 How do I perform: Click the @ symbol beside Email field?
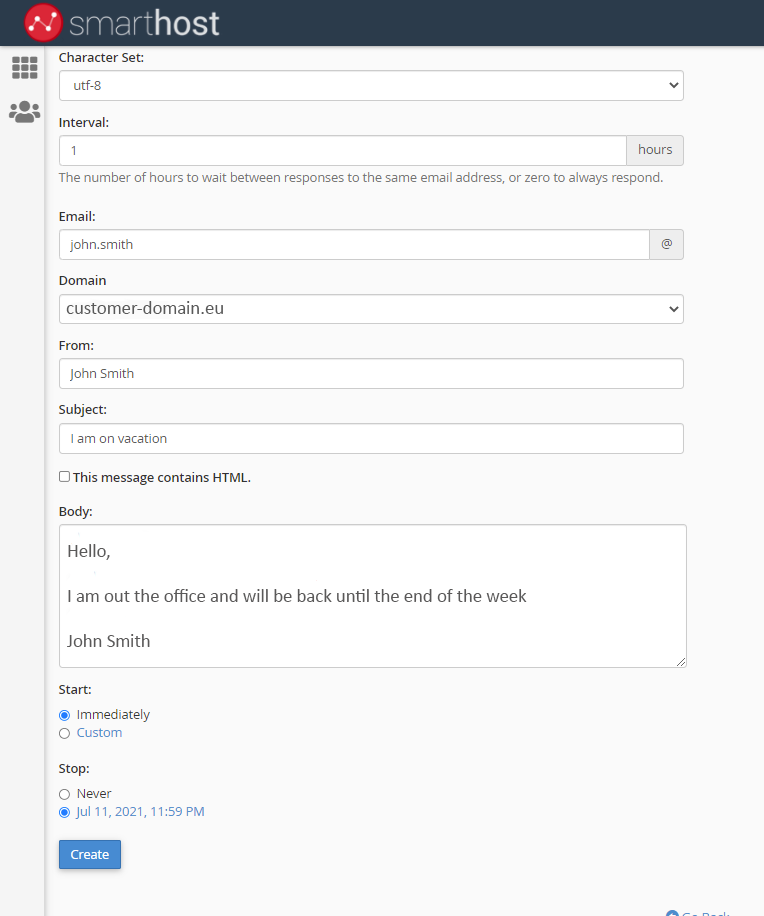pyautogui.click(x=666, y=245)
